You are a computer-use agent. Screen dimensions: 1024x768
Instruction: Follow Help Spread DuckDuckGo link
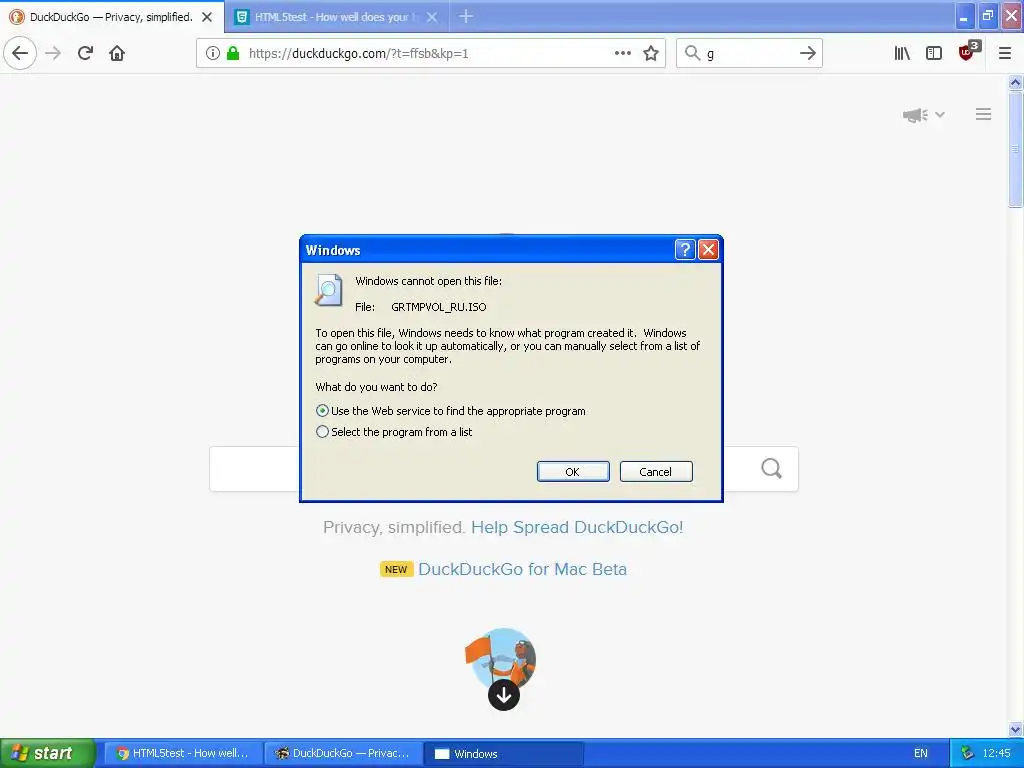(x=577, y=527)
